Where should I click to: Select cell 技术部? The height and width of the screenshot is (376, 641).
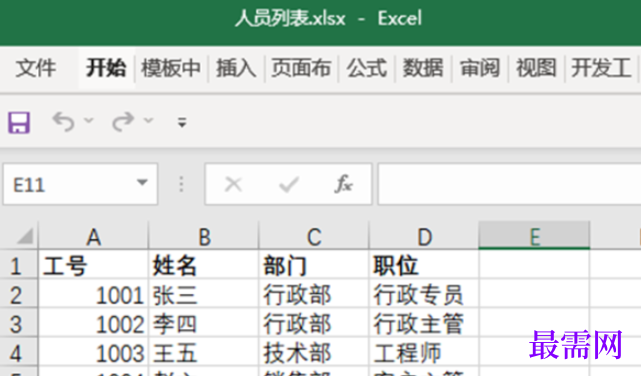[x=314, y=352]
